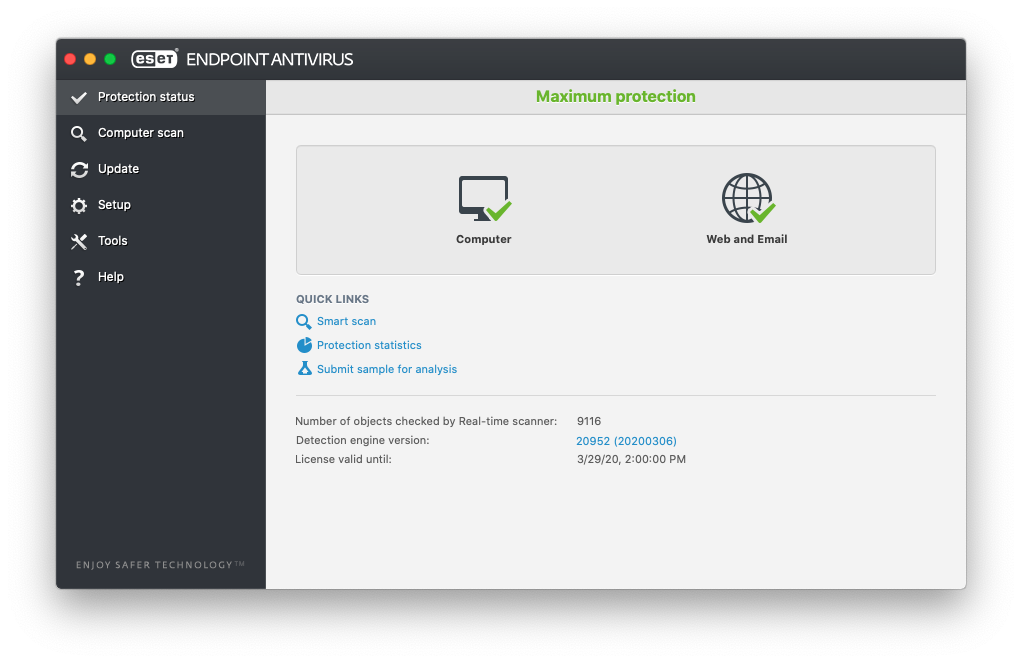This screenshot has height=663, width=1022.
Task: Click the flask icon beside Submit sample
Action: point(304,369)
